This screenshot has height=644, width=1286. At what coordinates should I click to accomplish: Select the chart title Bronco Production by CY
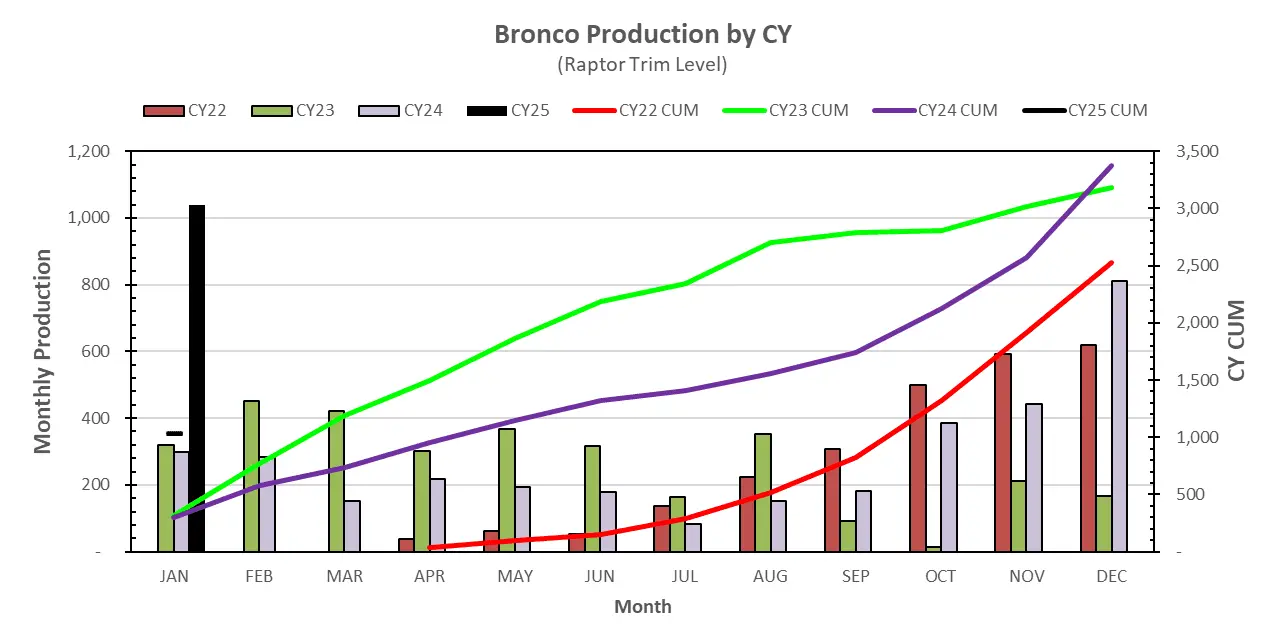click(x=643, y=34)
